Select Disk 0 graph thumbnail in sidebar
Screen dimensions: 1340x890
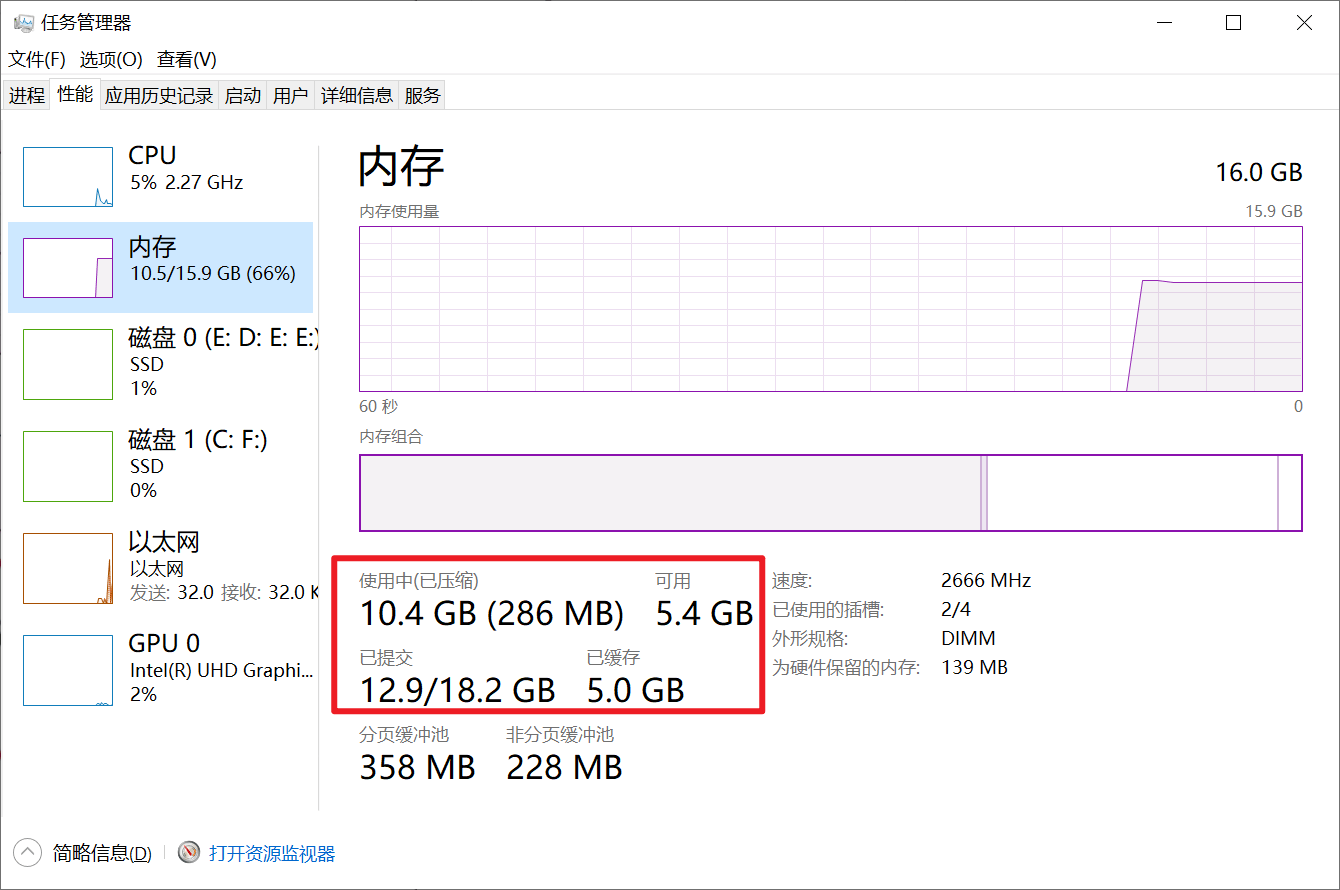[x=68, y=364]
